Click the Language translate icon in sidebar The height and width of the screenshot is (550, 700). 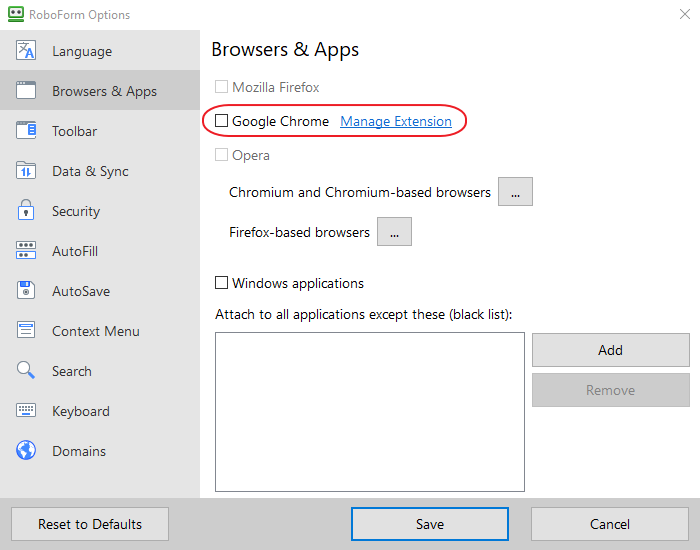coord(26,50)
